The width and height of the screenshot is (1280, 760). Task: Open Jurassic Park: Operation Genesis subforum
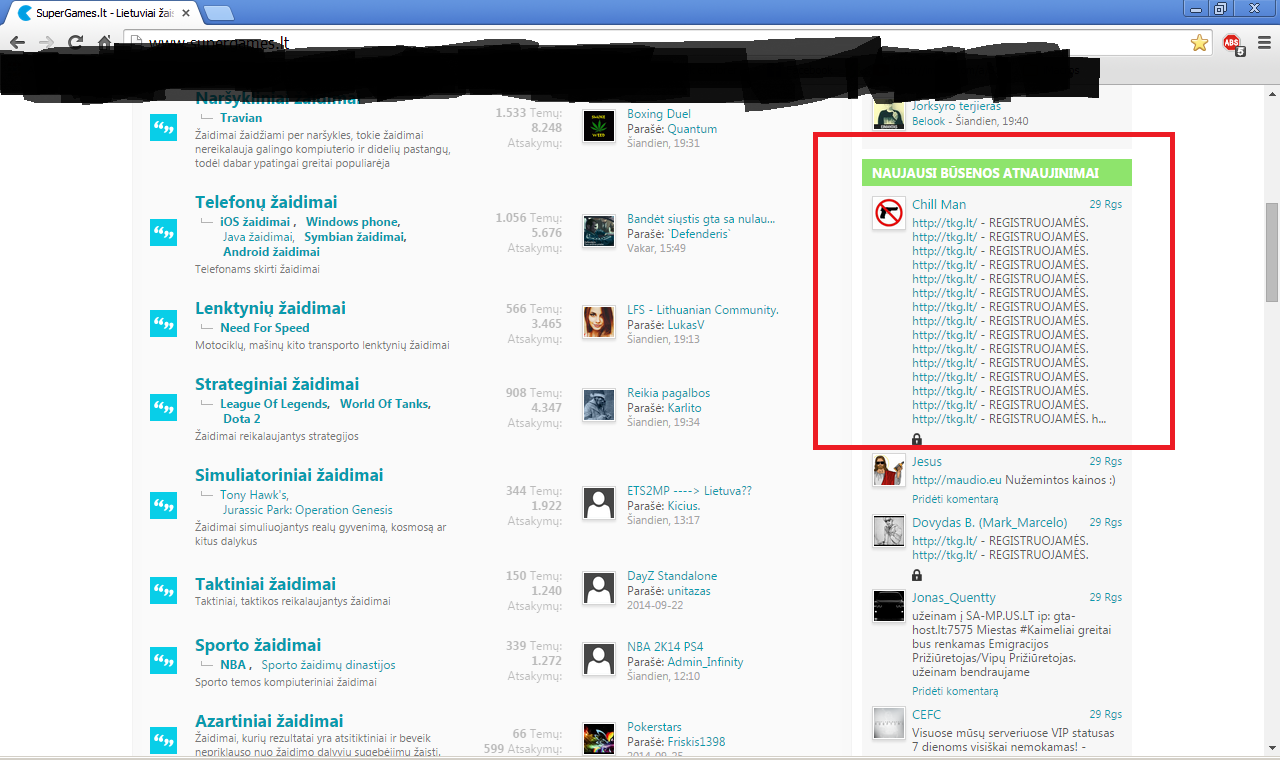307,510
